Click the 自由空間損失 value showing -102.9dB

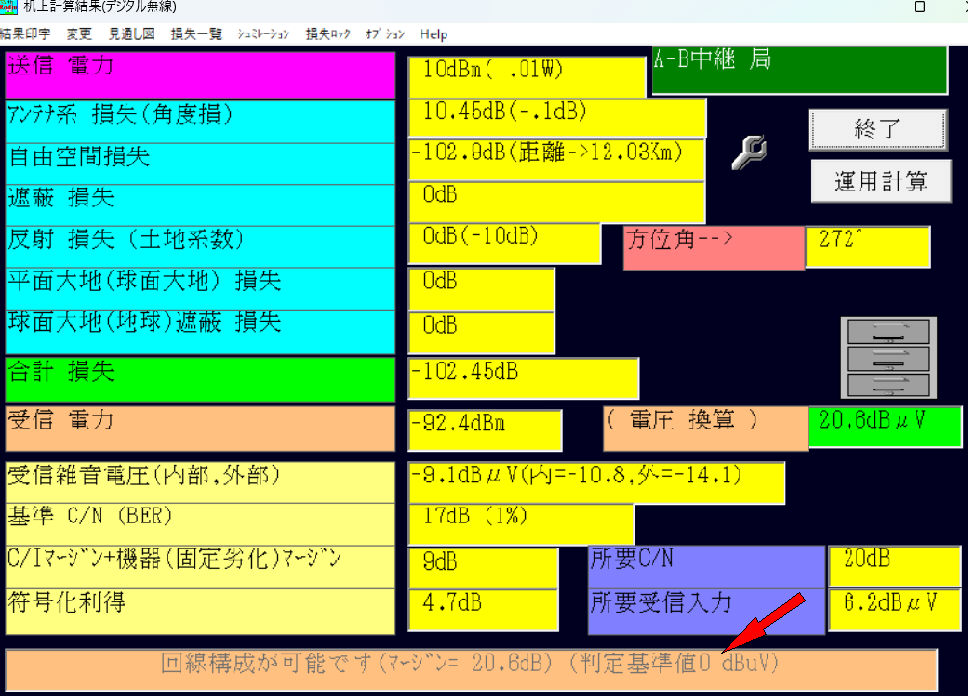pos(556,158)
